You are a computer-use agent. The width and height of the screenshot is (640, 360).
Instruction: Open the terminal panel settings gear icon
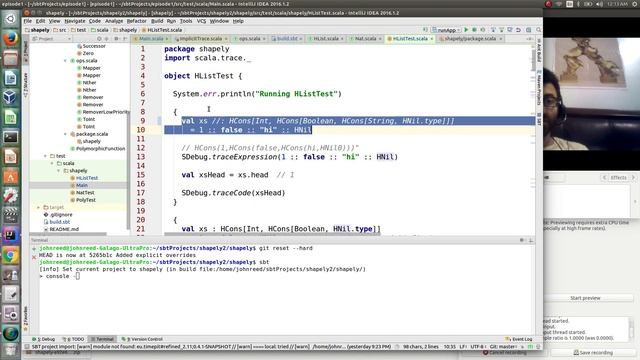[522, 240]
